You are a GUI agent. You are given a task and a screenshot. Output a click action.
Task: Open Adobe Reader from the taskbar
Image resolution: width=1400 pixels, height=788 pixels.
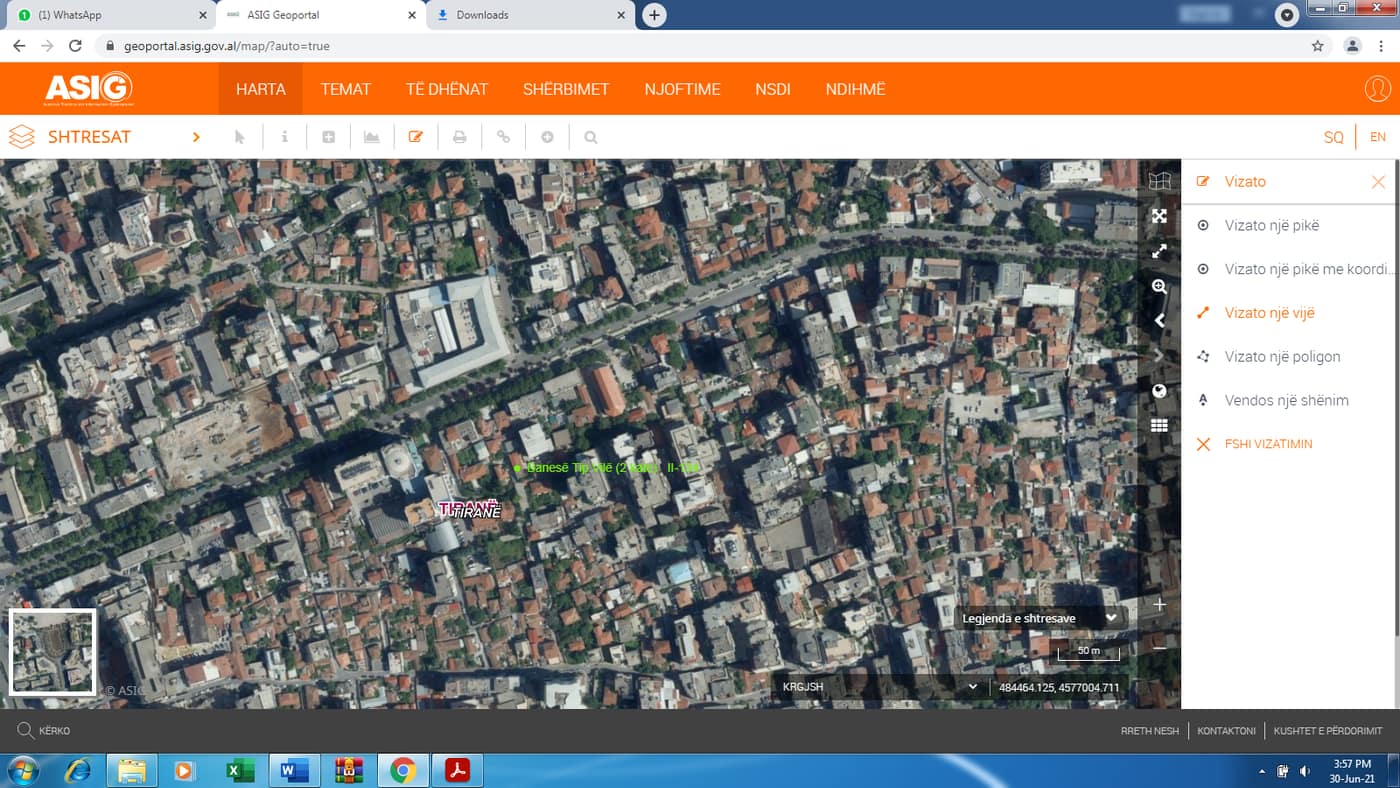coord(456,770)
